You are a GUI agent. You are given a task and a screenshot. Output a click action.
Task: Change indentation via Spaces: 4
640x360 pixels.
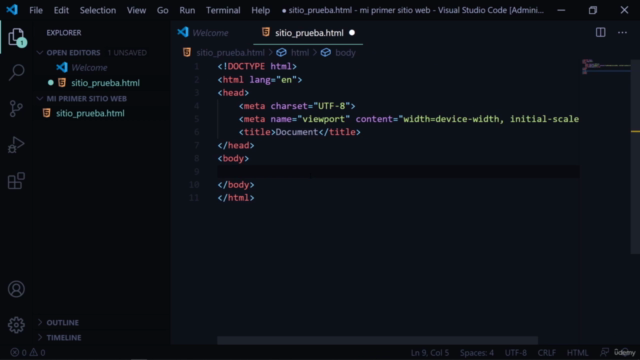477,353
